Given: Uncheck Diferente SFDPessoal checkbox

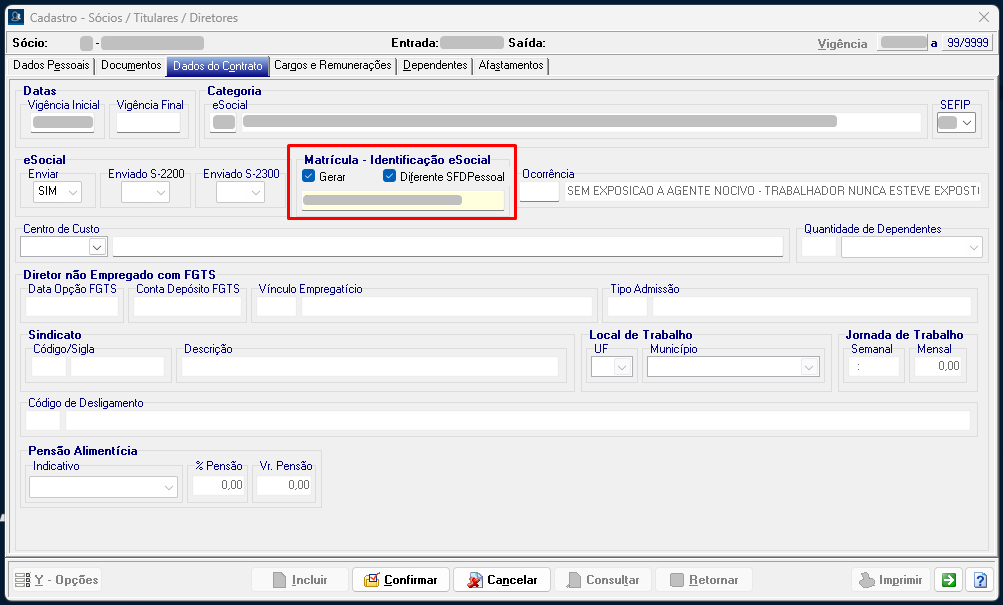Looking at the screenshot, I should [390, 176].
